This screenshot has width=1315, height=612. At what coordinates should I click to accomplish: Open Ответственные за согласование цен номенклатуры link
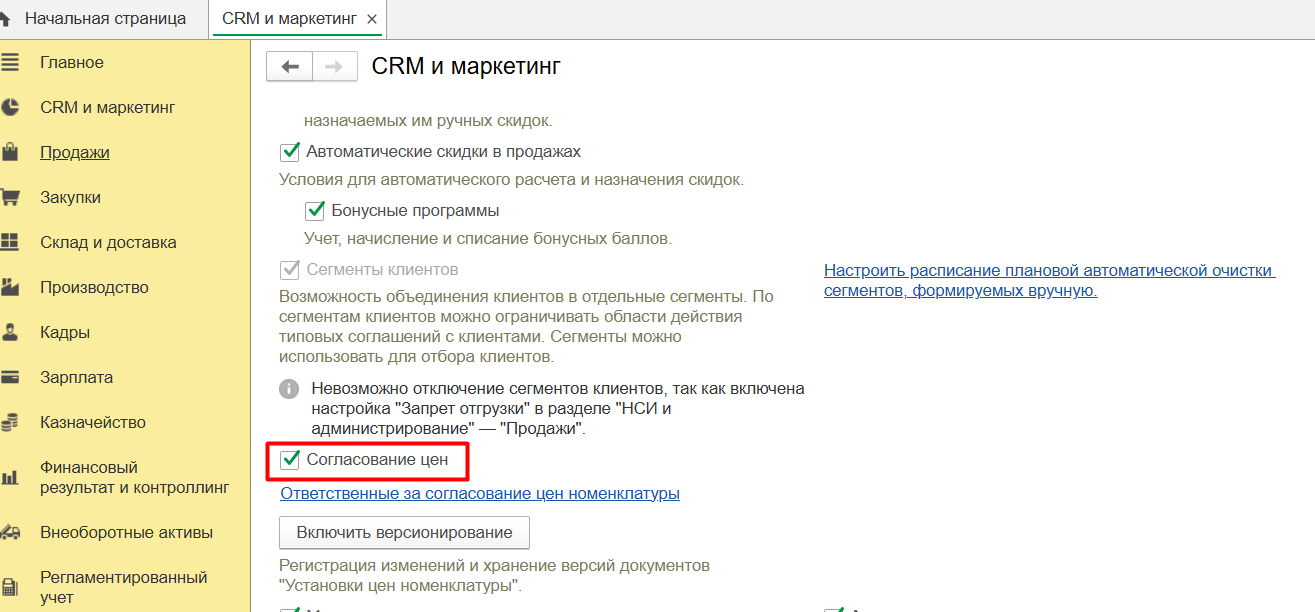pyautogui.click(x=480, y=493)
